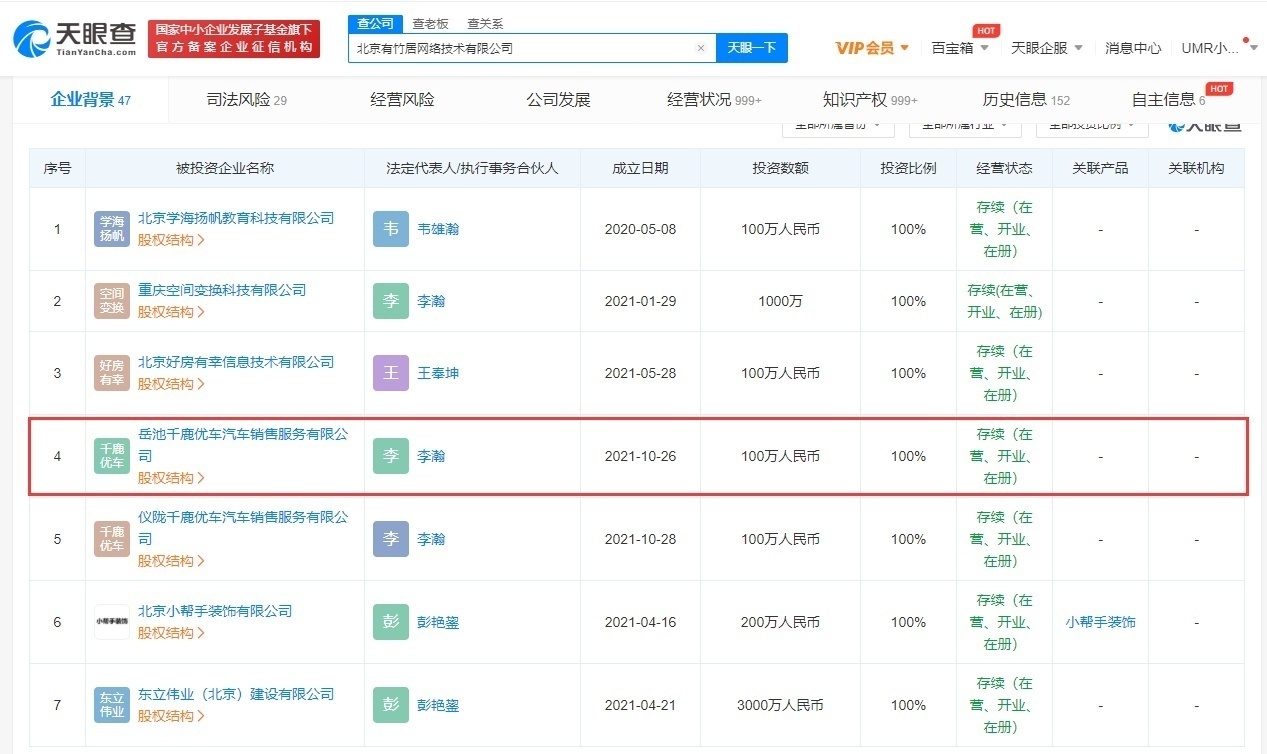The image size is (1267, 754).
Task: Open the VIP会员 dropdown
Action: 872,48
